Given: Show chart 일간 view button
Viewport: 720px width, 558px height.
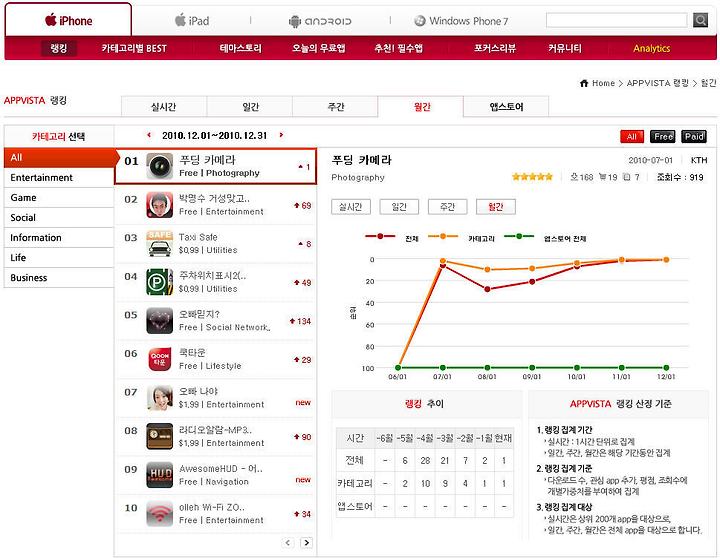Looking at the screenshot, I should tap(399, 207).
